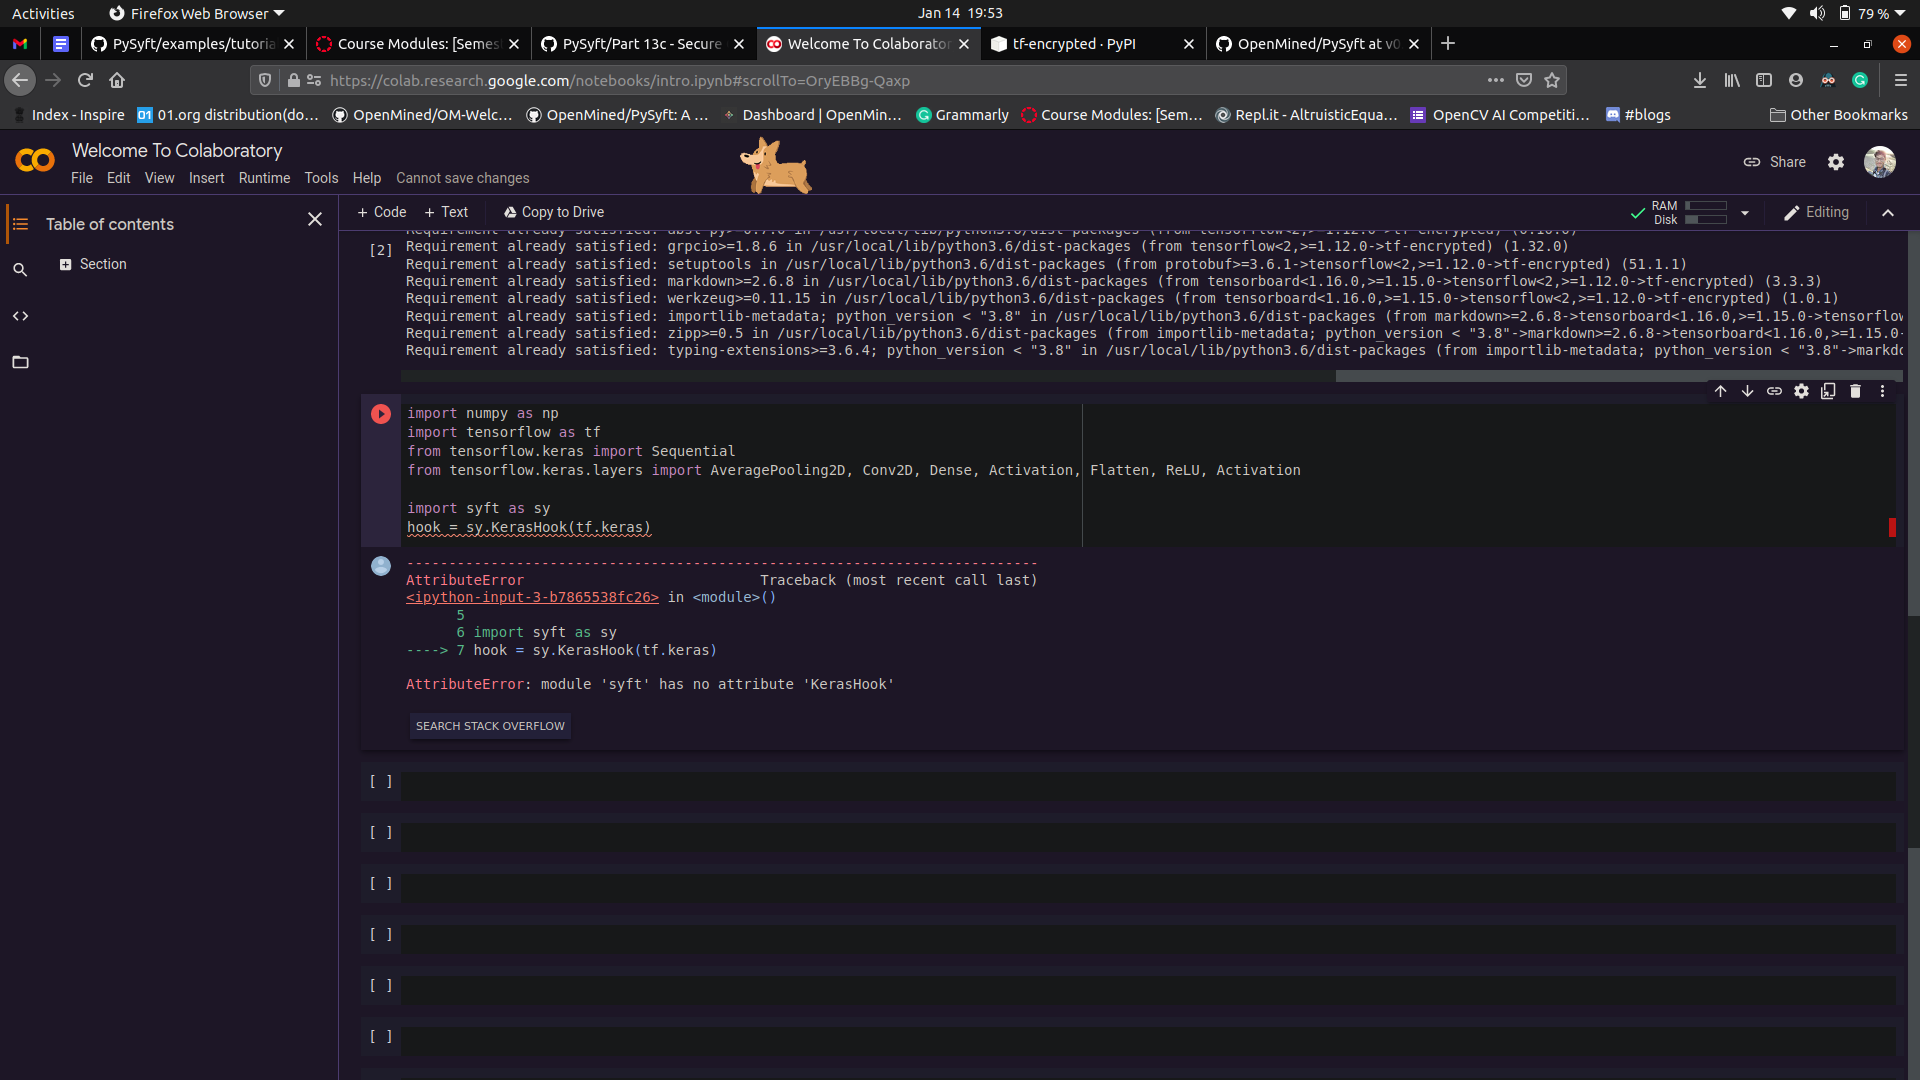The width and height of the screenshot is (1920, 1080).
Task: Open the page actions ellipsis in the URL bar
Action: (x=1496, y=80)
